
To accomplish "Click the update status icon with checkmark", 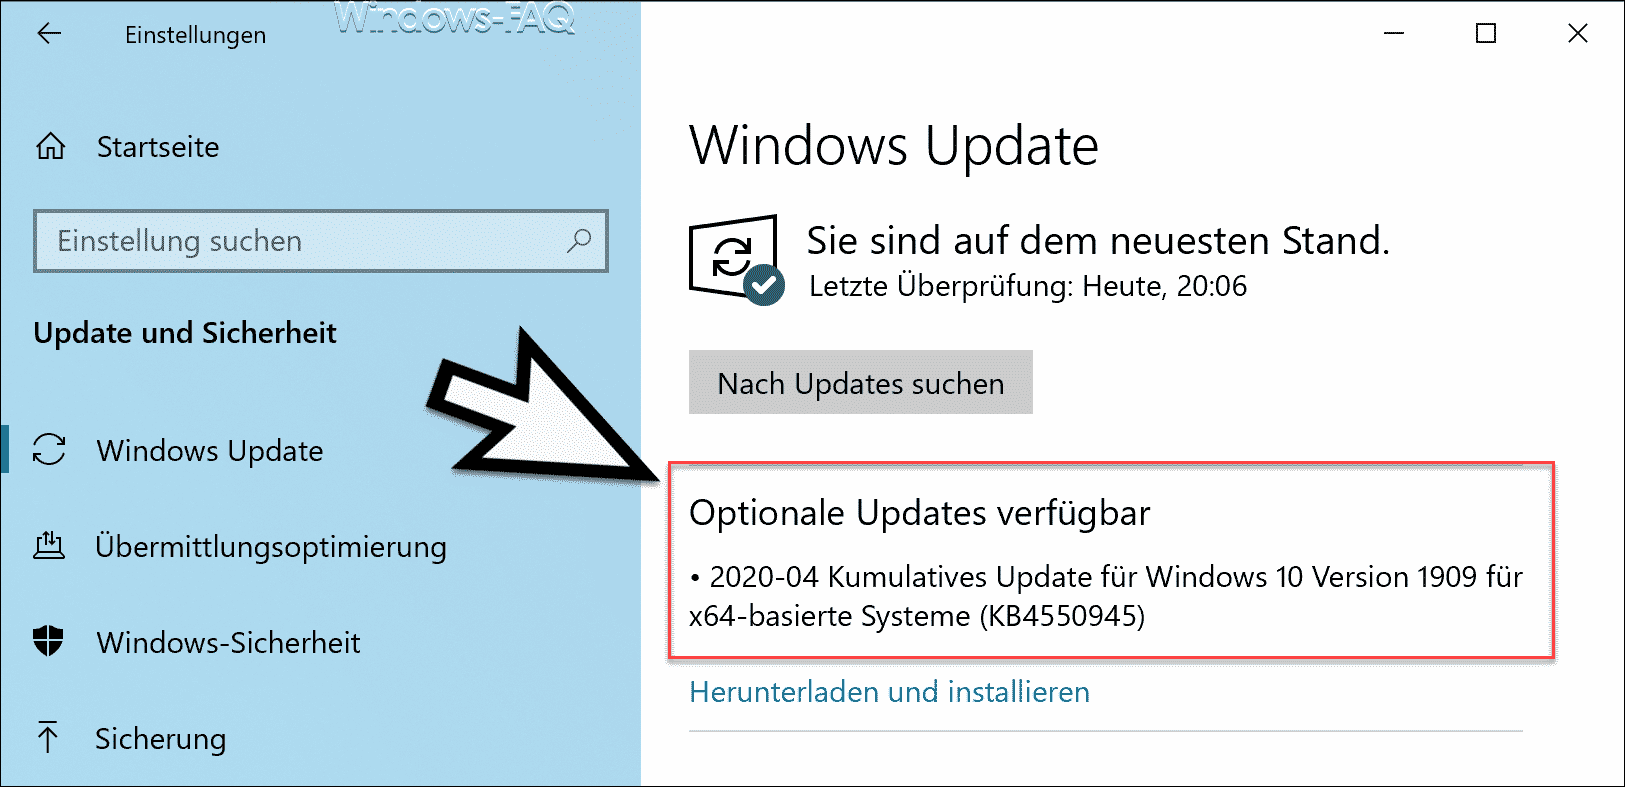I will tap(737, 259).
